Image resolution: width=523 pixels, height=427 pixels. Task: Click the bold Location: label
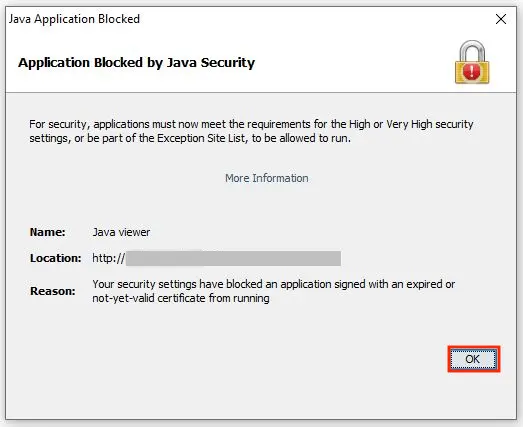(55, 258)
